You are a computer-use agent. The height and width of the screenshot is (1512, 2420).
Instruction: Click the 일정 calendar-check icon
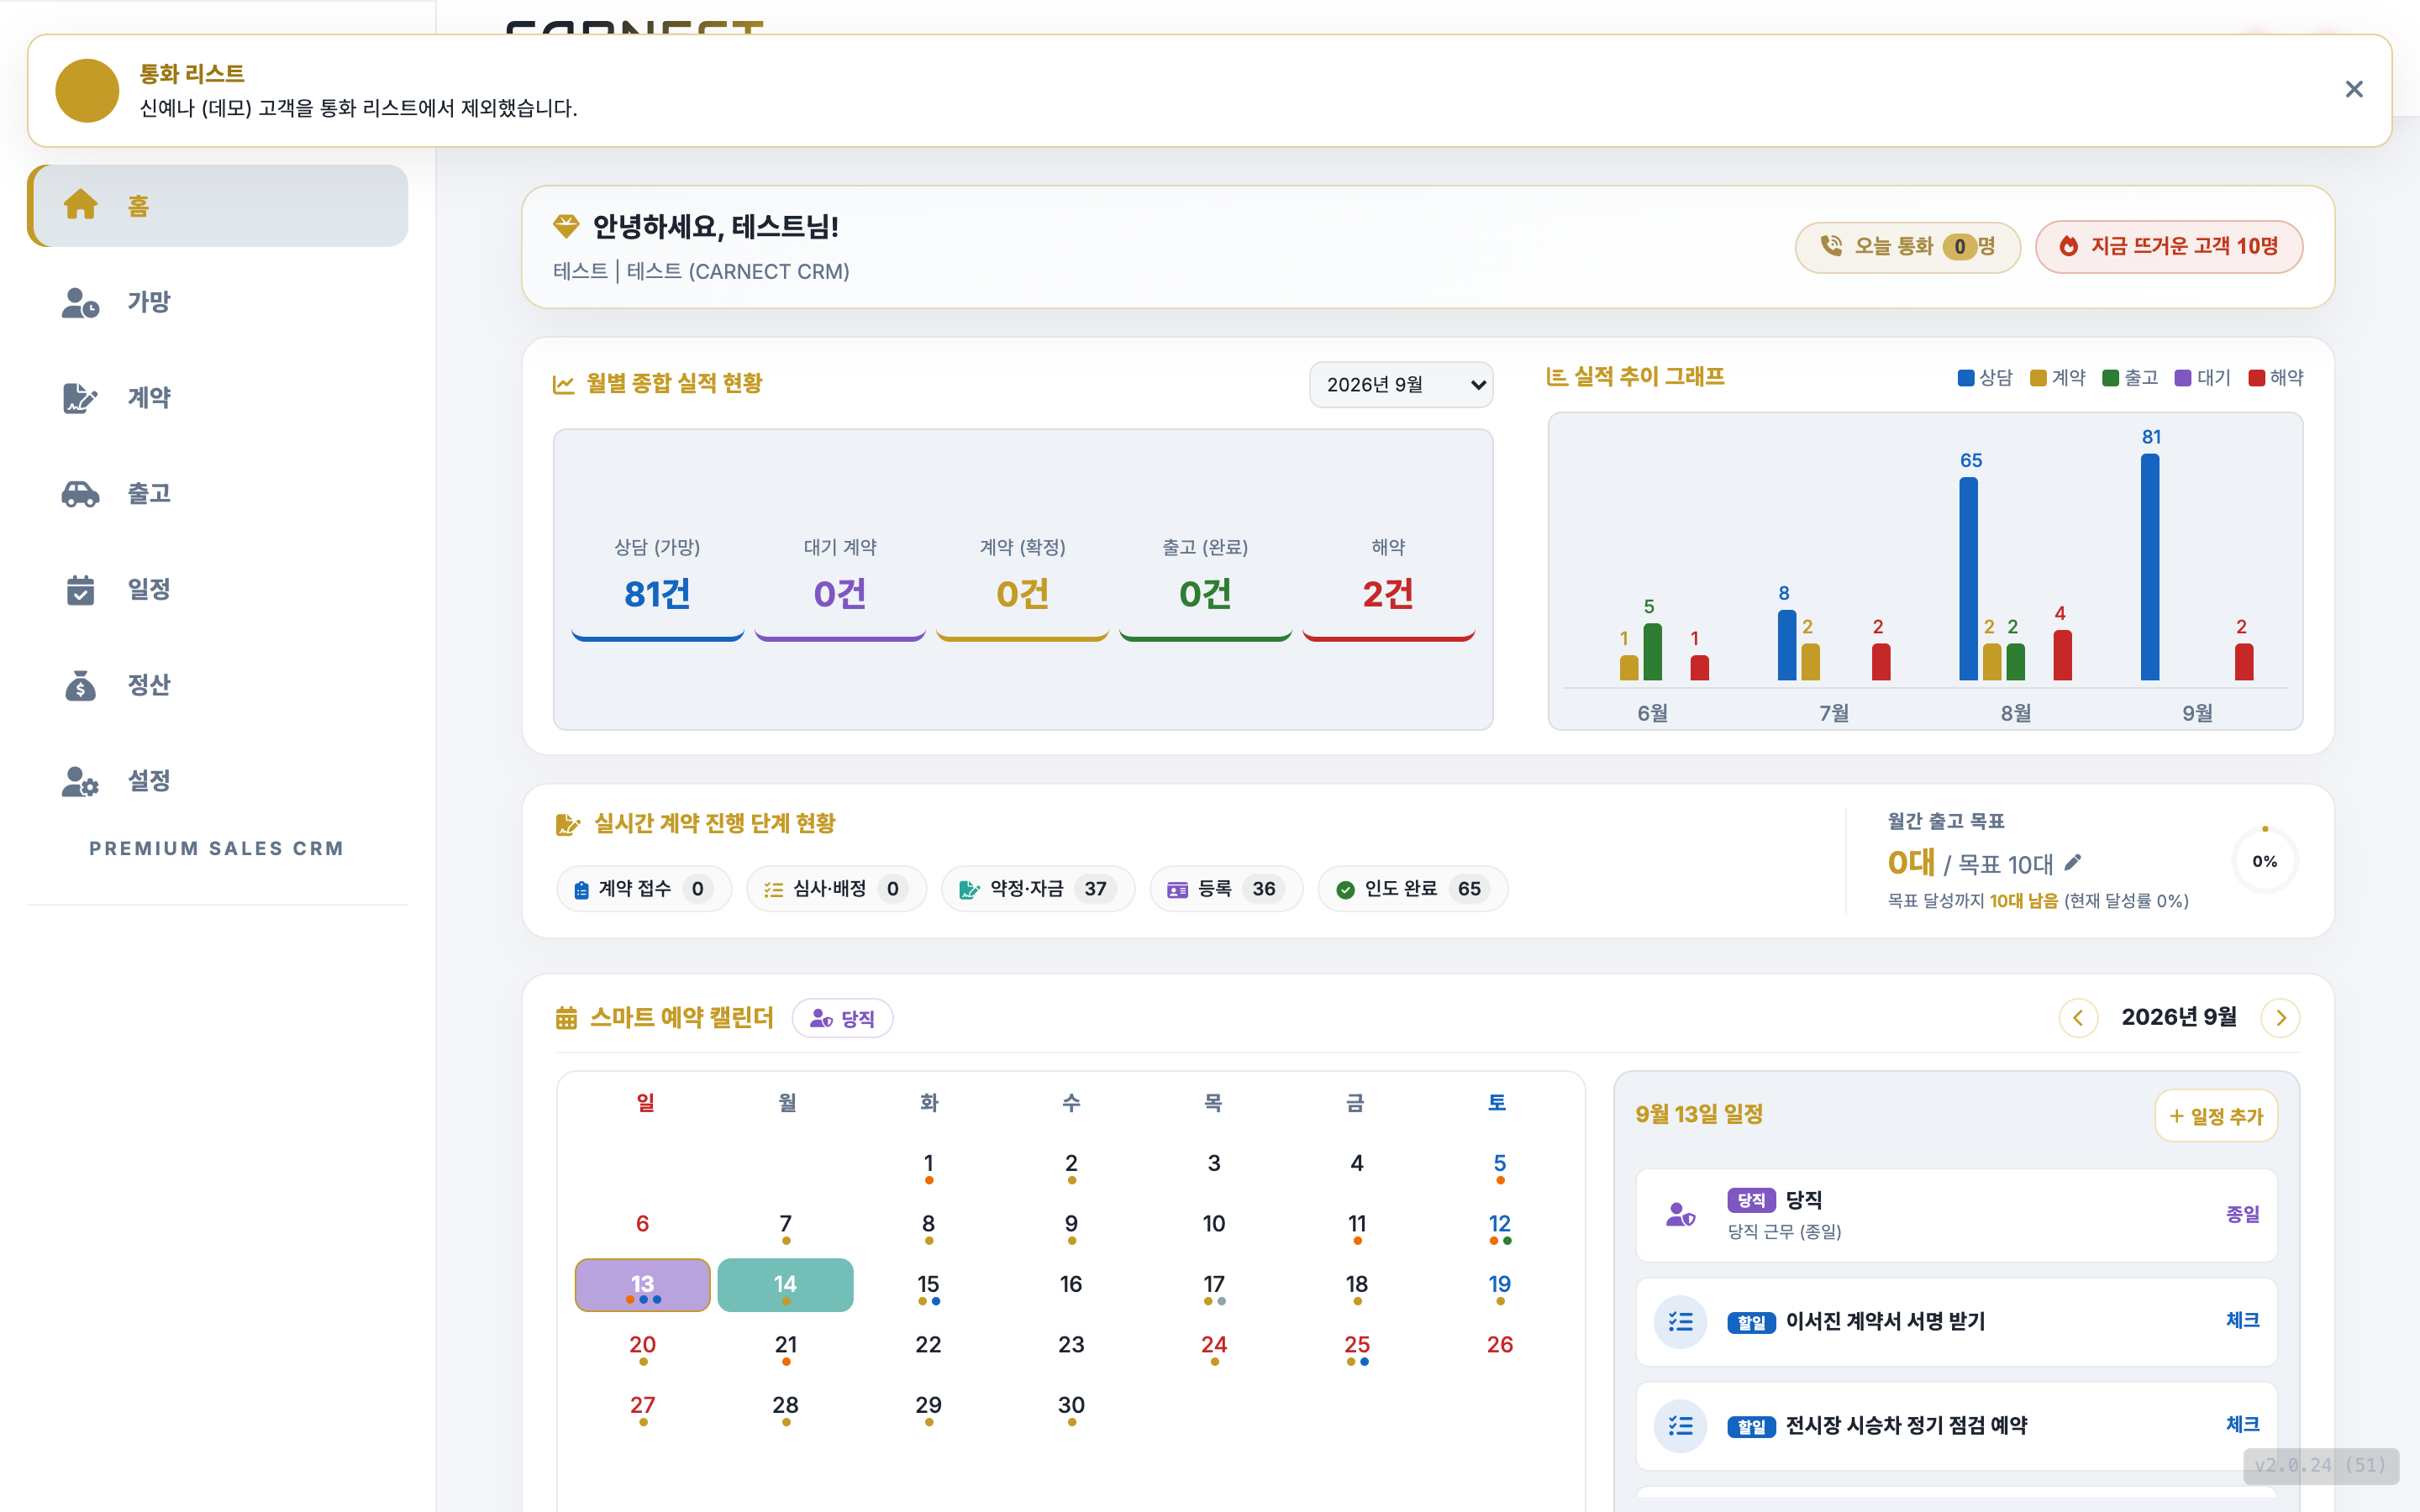pos(81,590)
